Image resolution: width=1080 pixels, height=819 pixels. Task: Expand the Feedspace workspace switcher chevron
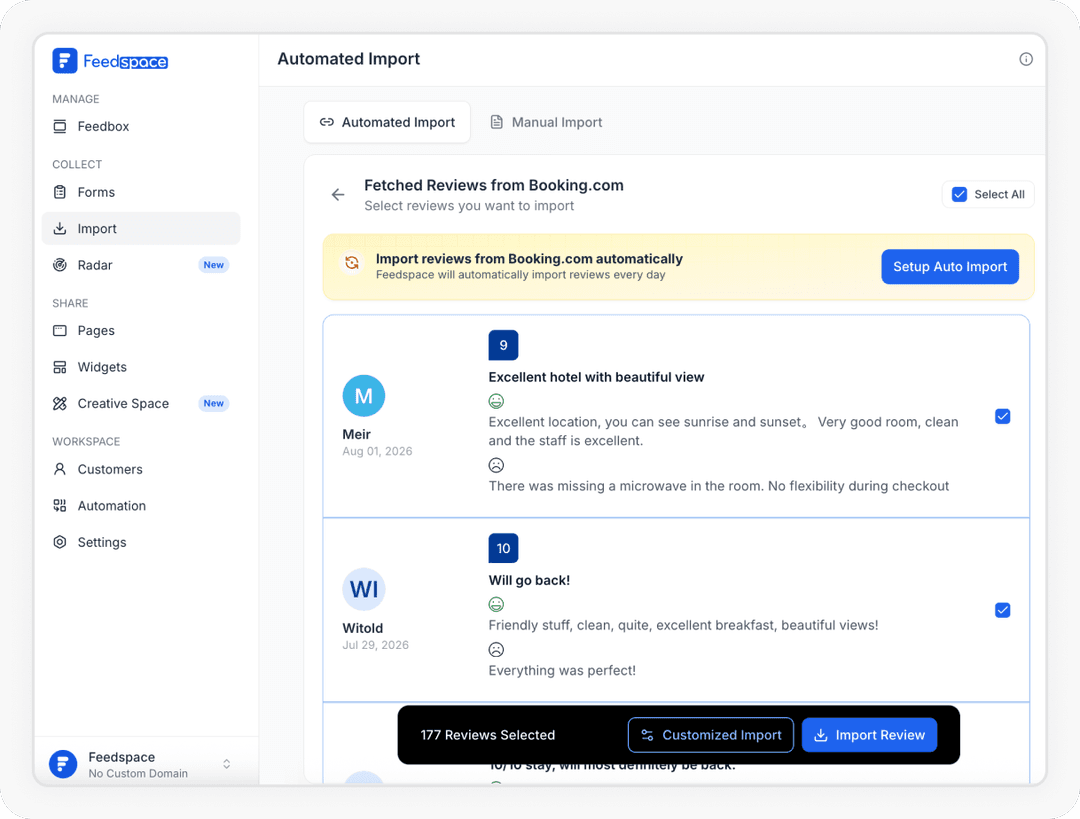(227, 764)
